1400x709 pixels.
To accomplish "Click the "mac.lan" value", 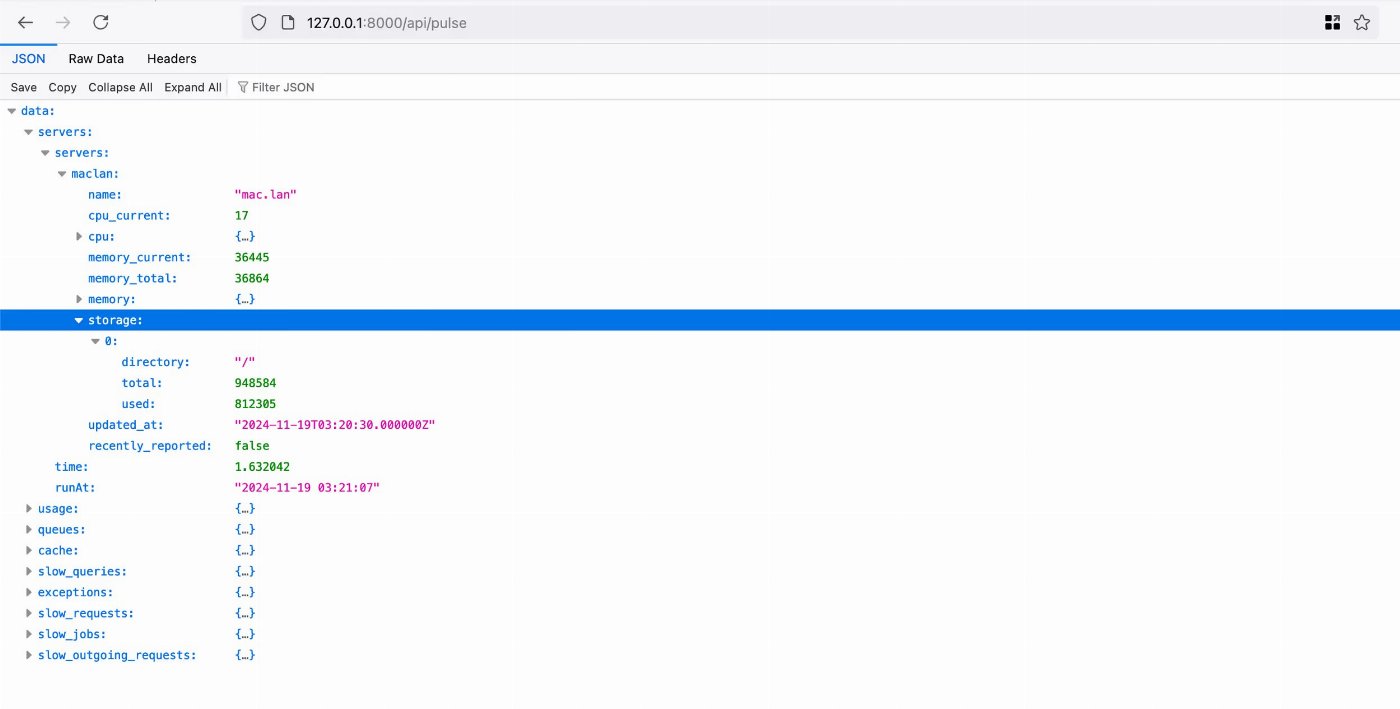I will (266, 195).
